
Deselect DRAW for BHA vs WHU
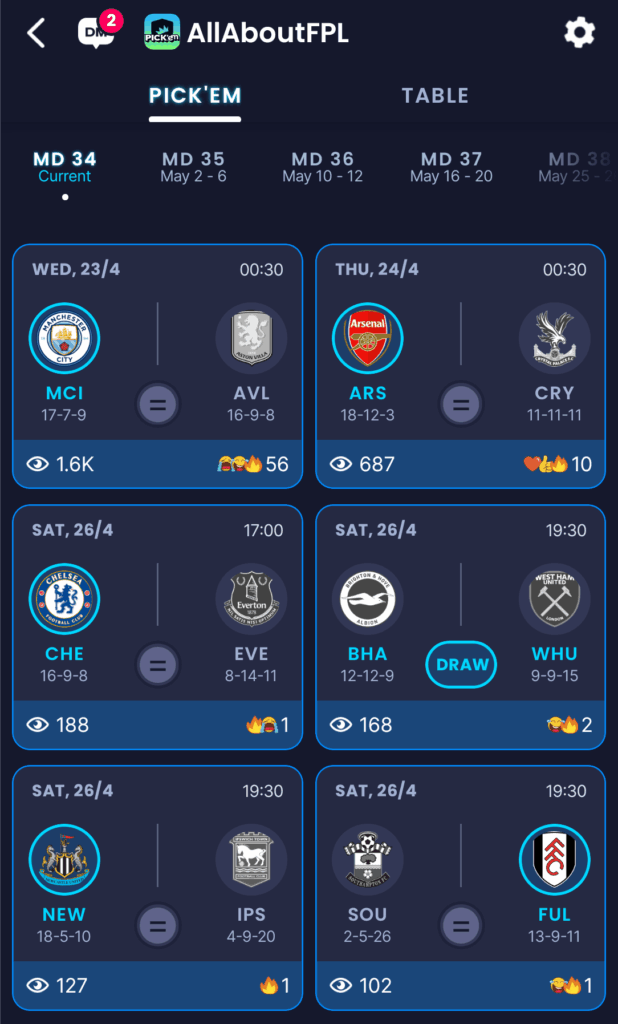pos(461,665)
